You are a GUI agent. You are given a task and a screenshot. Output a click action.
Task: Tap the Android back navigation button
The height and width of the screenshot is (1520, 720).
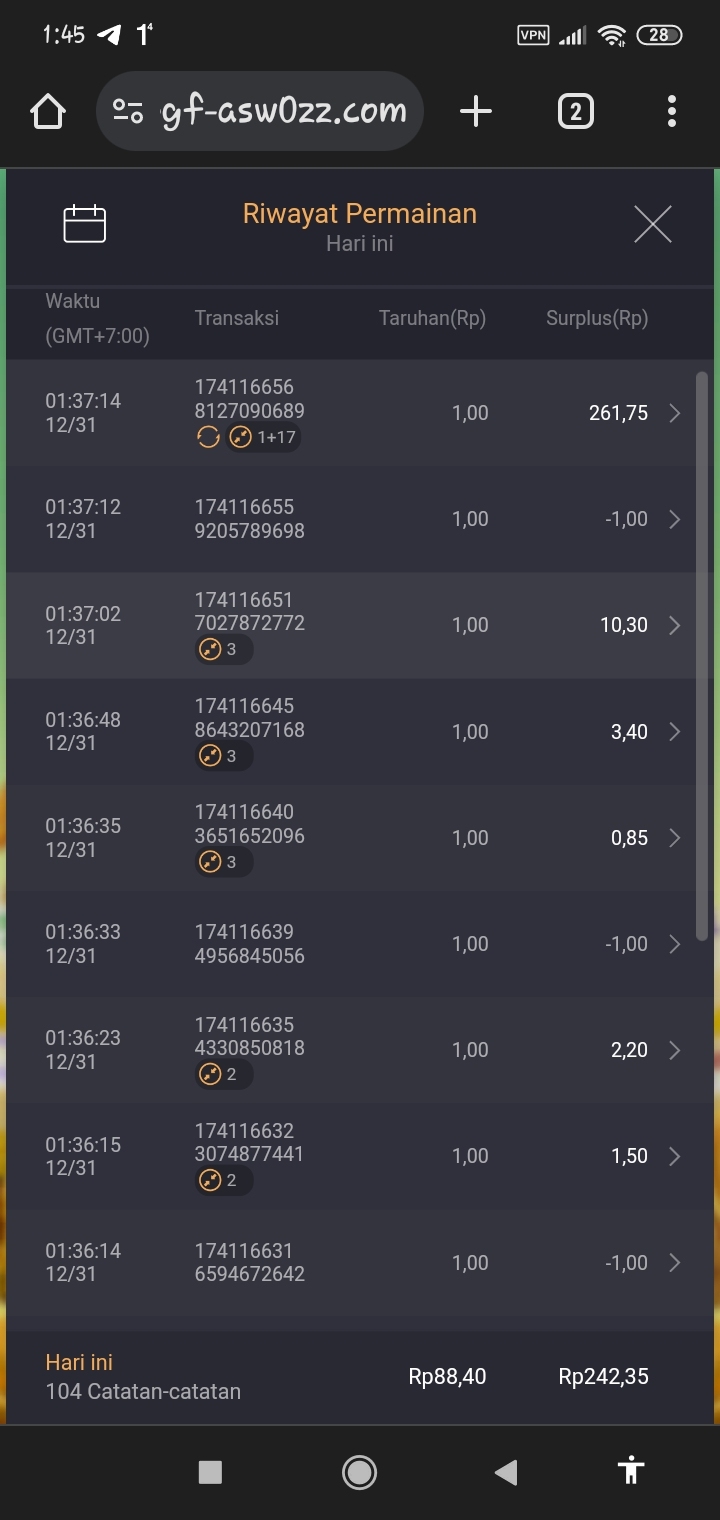[506, 1471]
